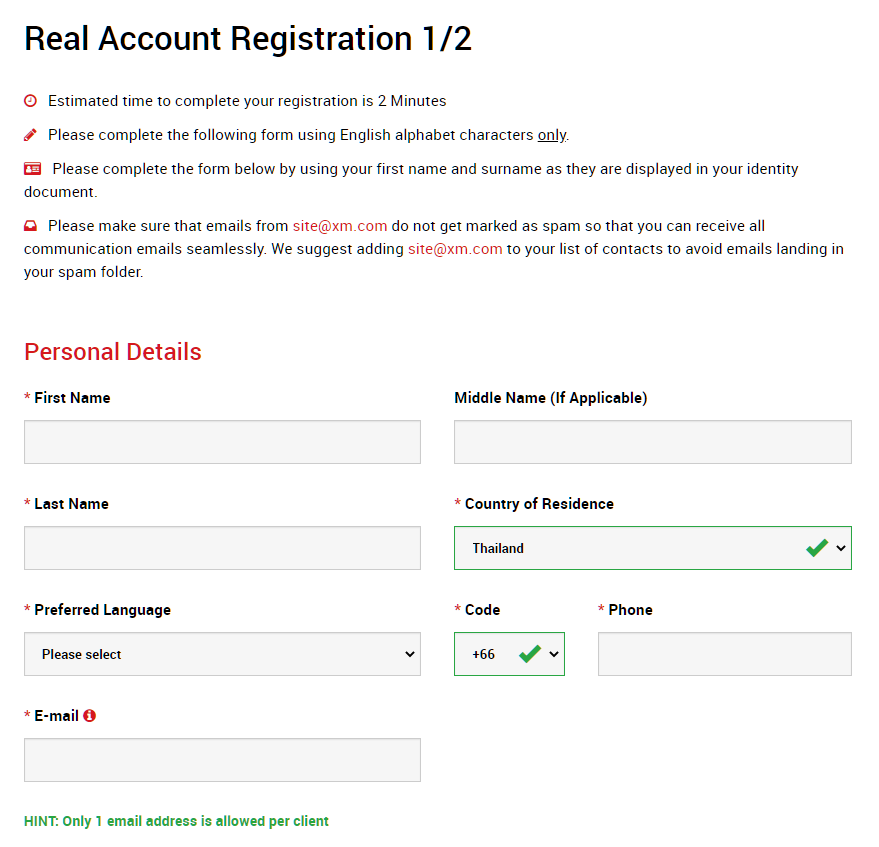Open second site@xm.com link in suggestion sentence
879x847 pixels.
(455, 249)
